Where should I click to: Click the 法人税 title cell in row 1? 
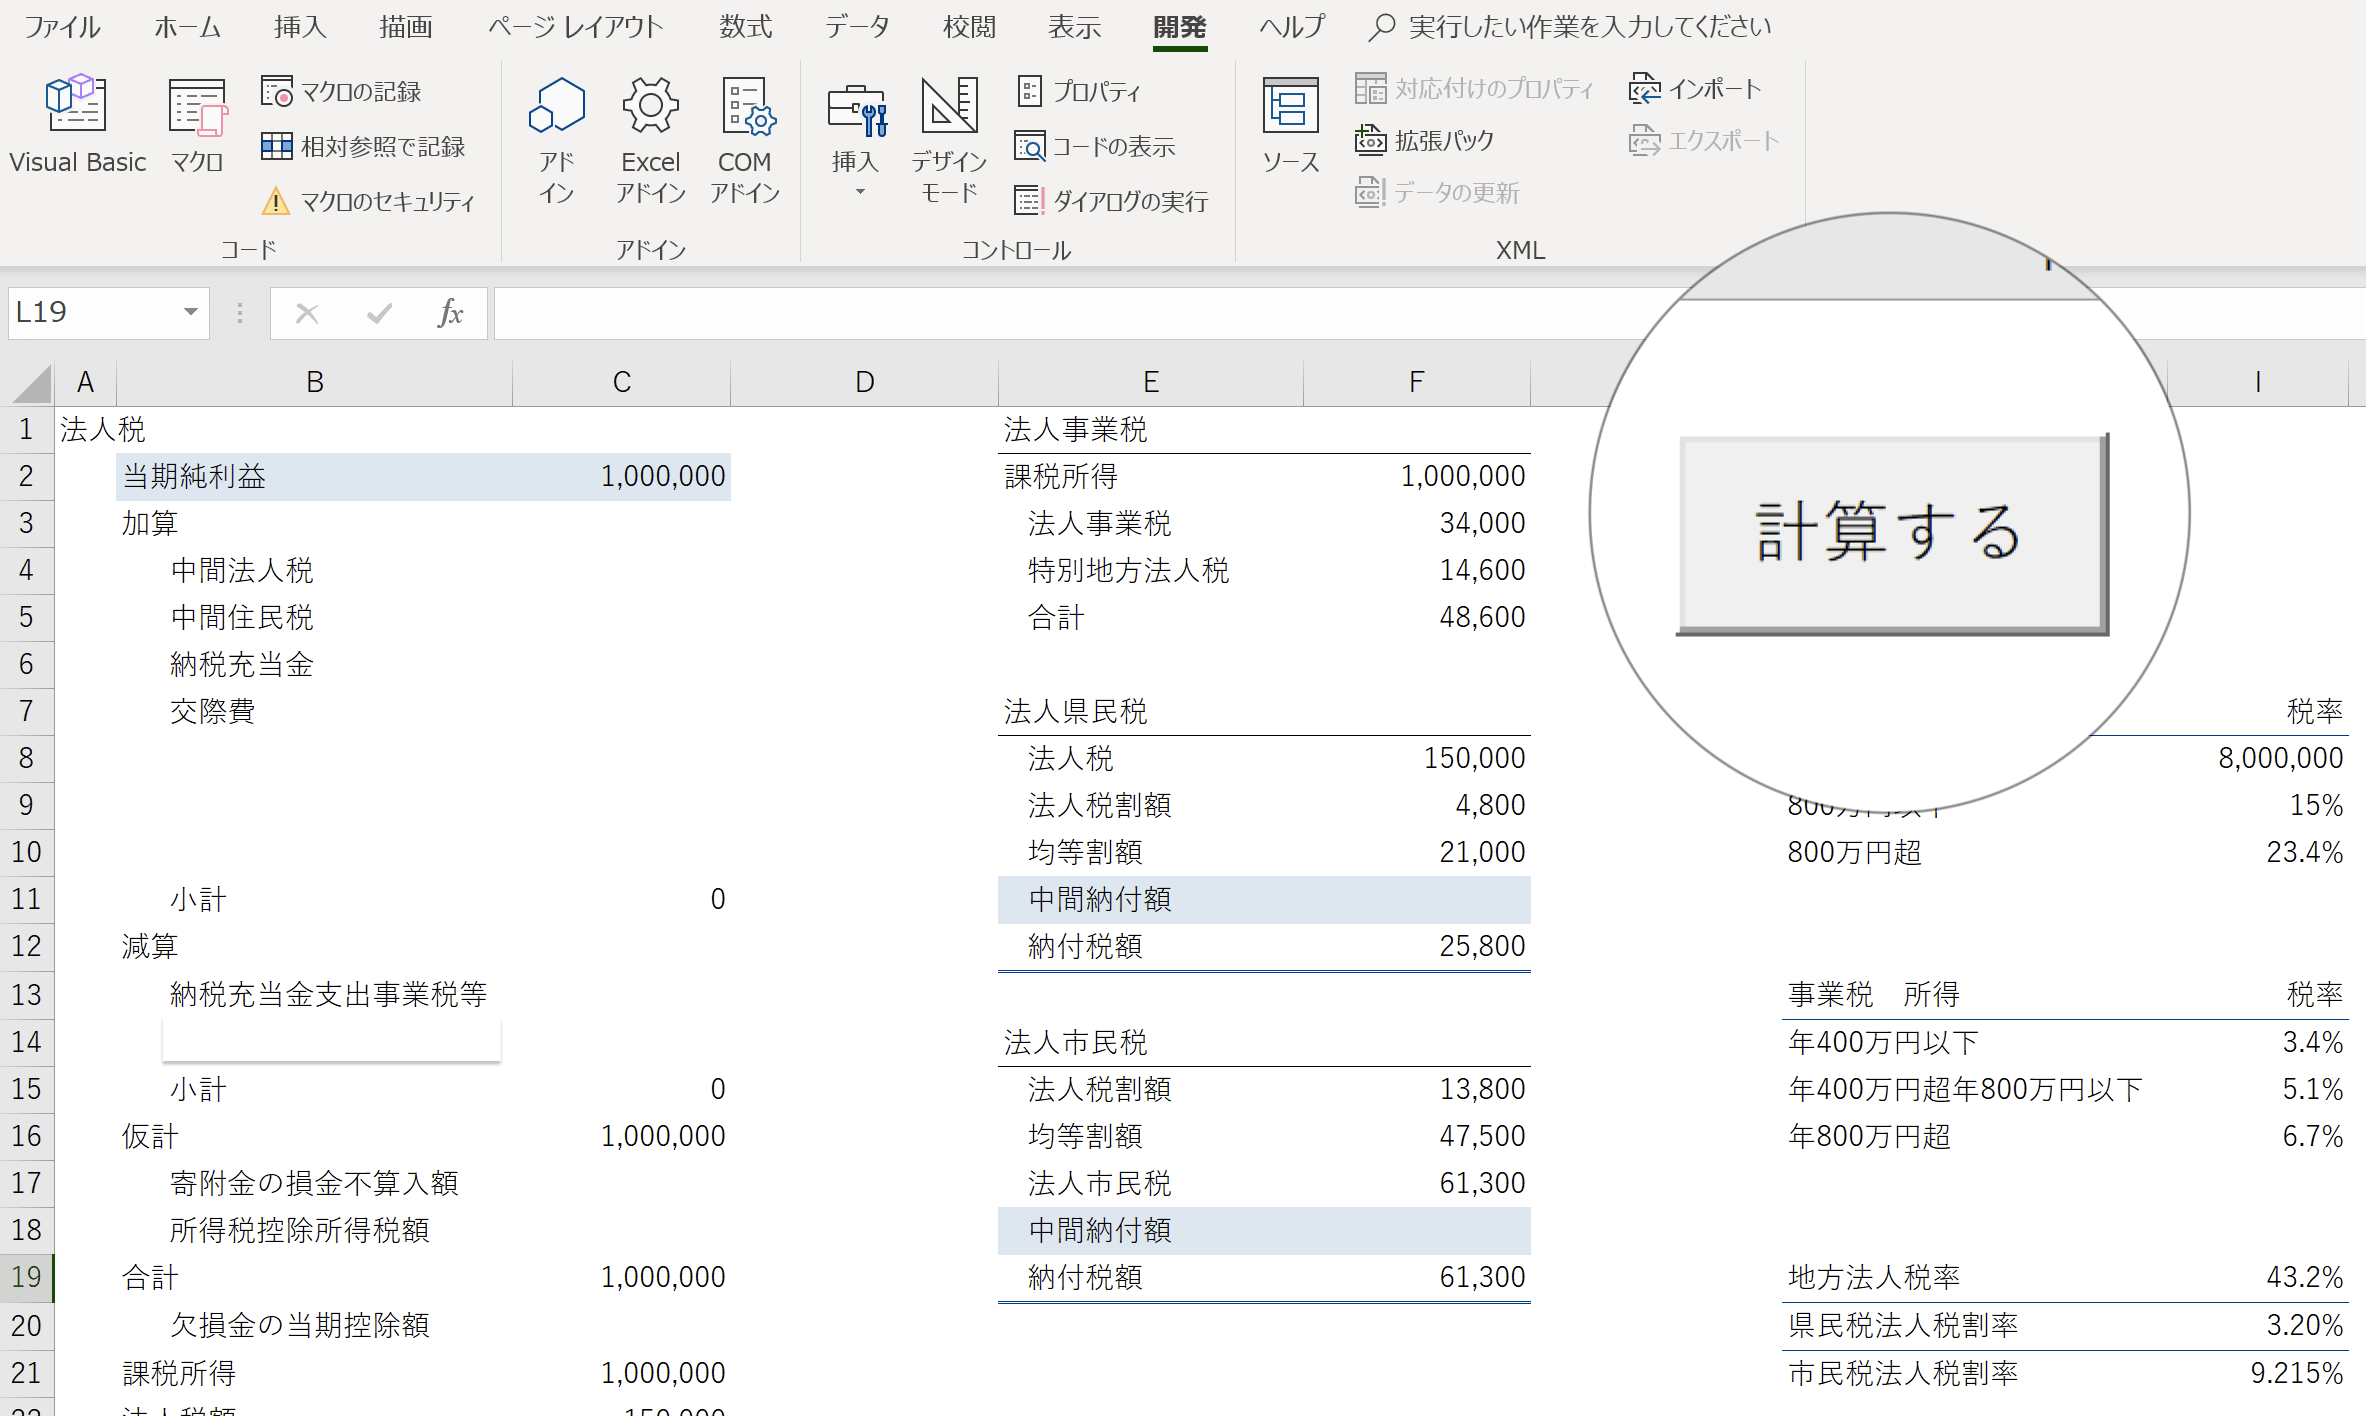(x=102, y=430)
